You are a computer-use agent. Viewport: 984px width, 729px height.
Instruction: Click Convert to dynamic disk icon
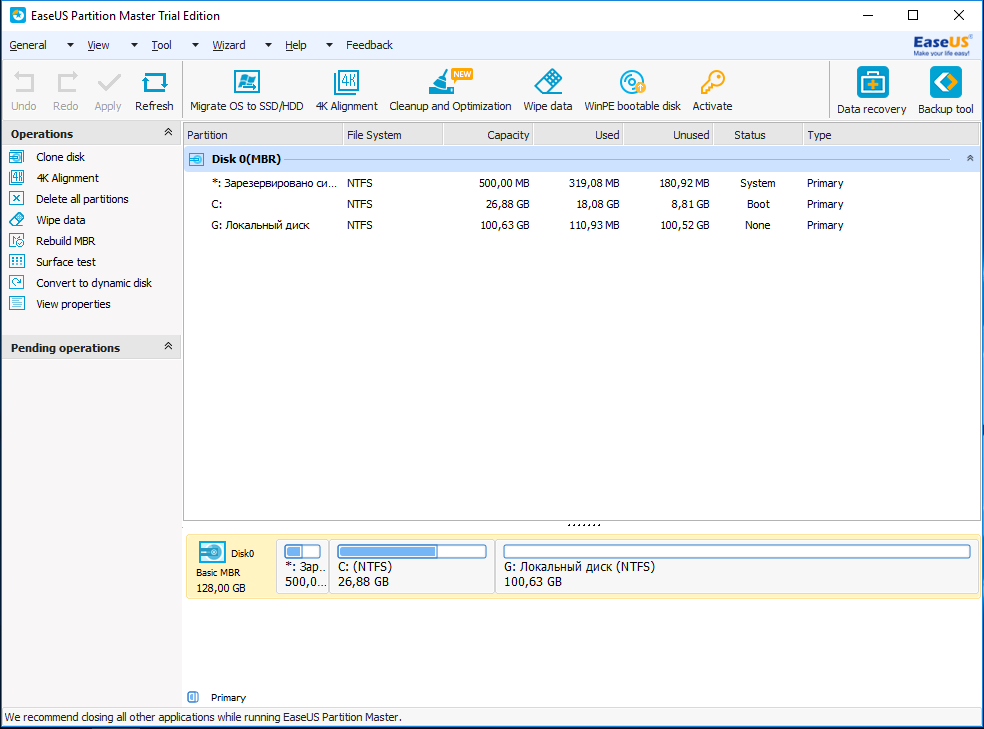tap(17, 283)
